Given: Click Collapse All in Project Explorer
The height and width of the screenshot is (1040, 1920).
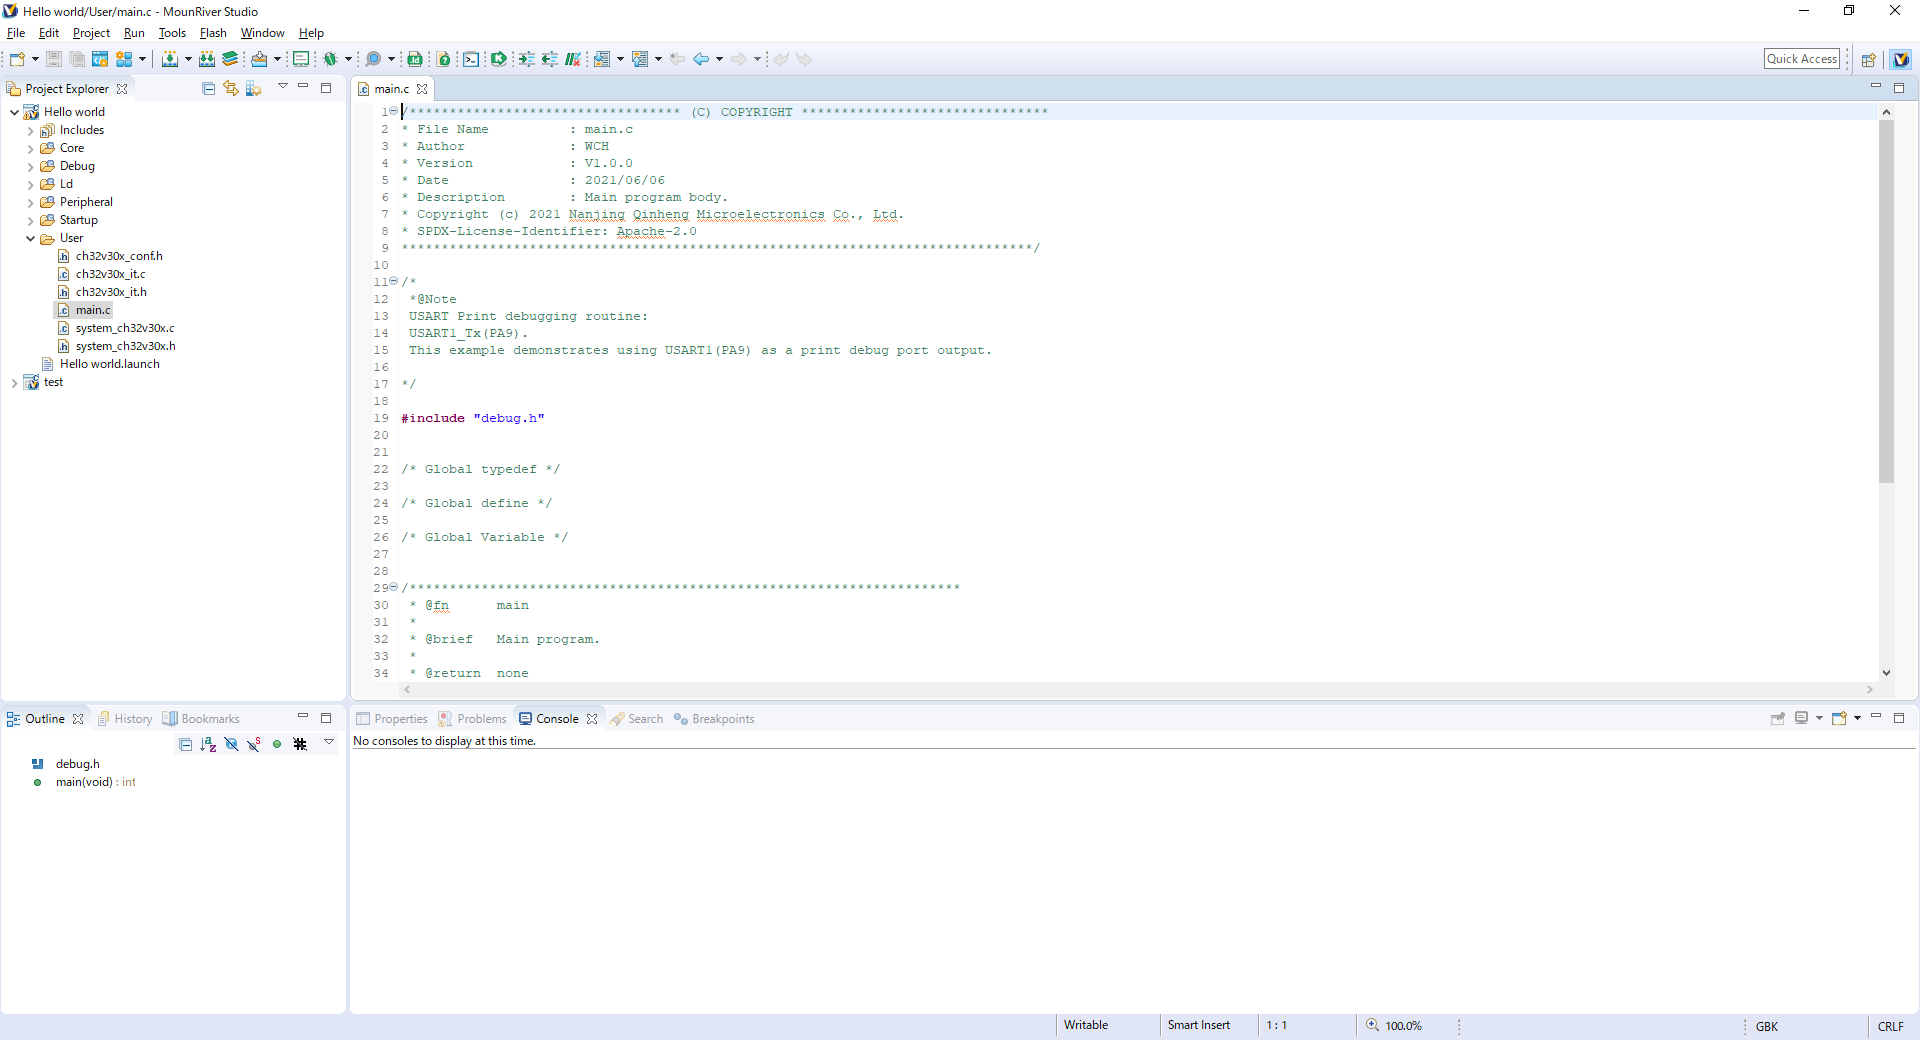Looking at the screenshot, I should (208, 88).
